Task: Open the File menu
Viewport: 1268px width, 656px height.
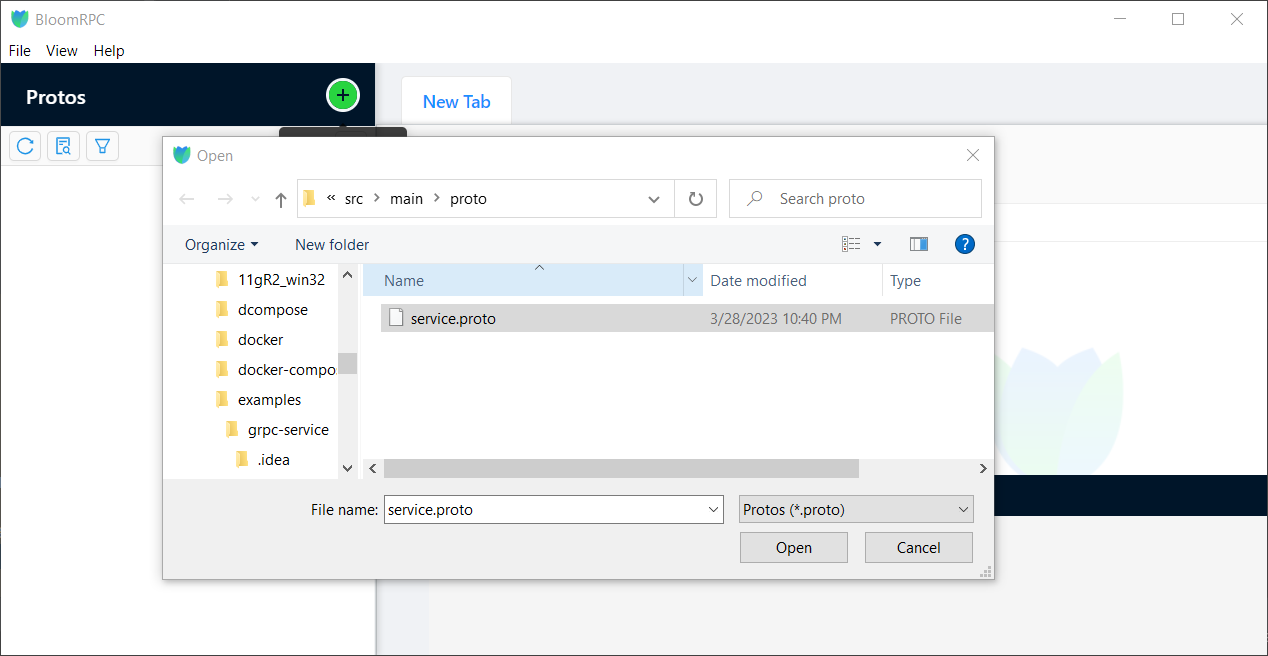Action: tap(20, 51)
